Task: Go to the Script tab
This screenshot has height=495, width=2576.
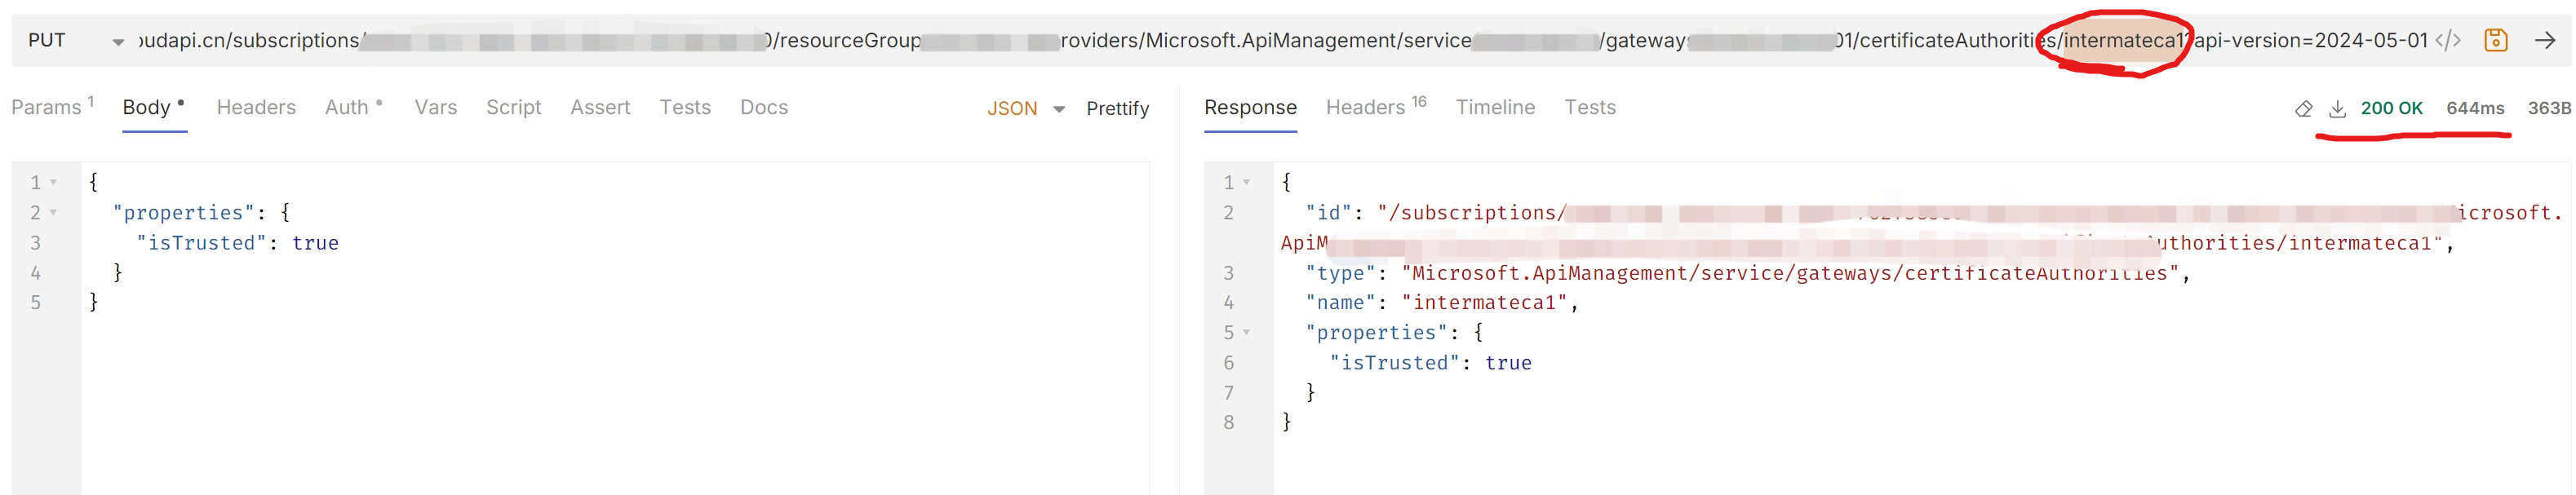Action: (x=513, y=107)
